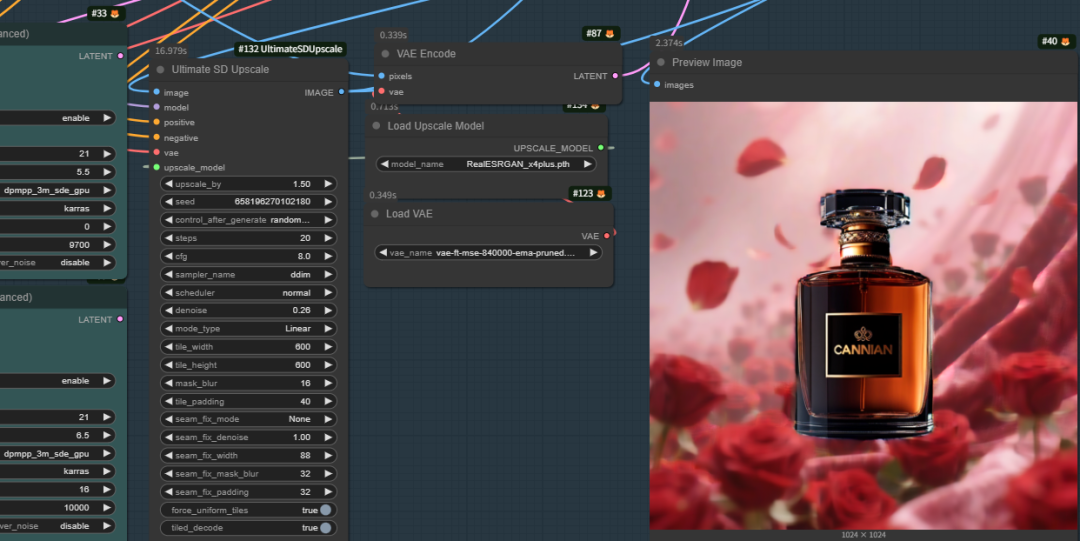The width and height of the screenshot is (1080, 541).
Task: Decrease upscale_by with left arrow
Action: tap(169, 184)
